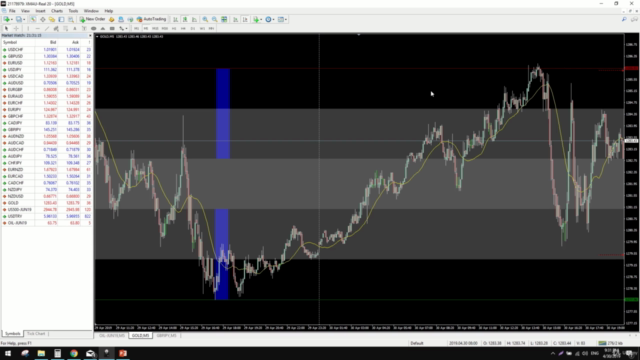The image size is (640, 360).
Task: Open the Periods clock icon
Action: 268,19
